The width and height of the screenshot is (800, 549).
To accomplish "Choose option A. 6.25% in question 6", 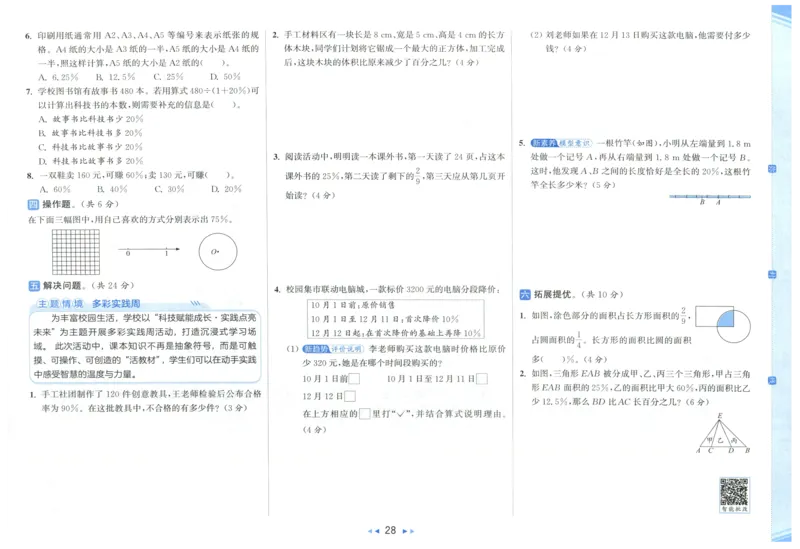I will click(59, 77).
